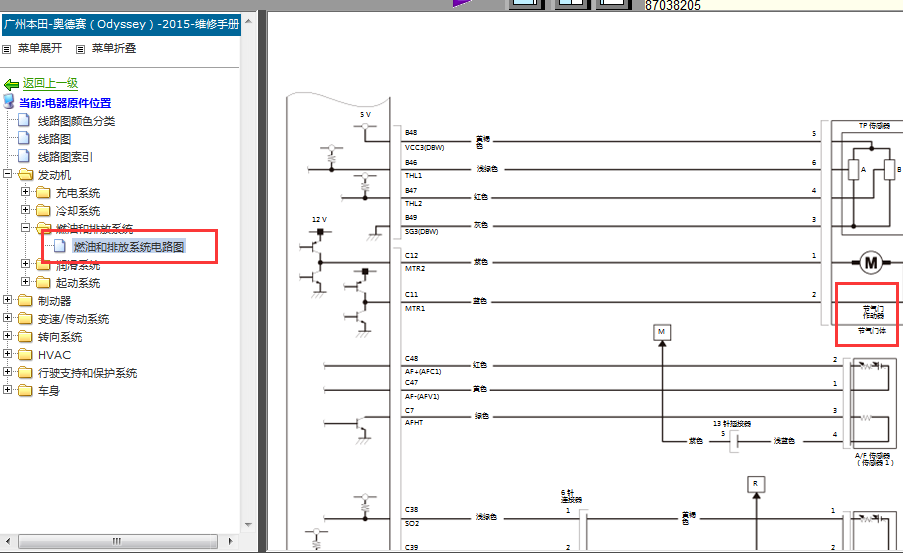Image resolution: width=903 pixels, height=553 pixels.
Task: Click 菜单折叠 to collapse all menus
Action: point(114,48)
